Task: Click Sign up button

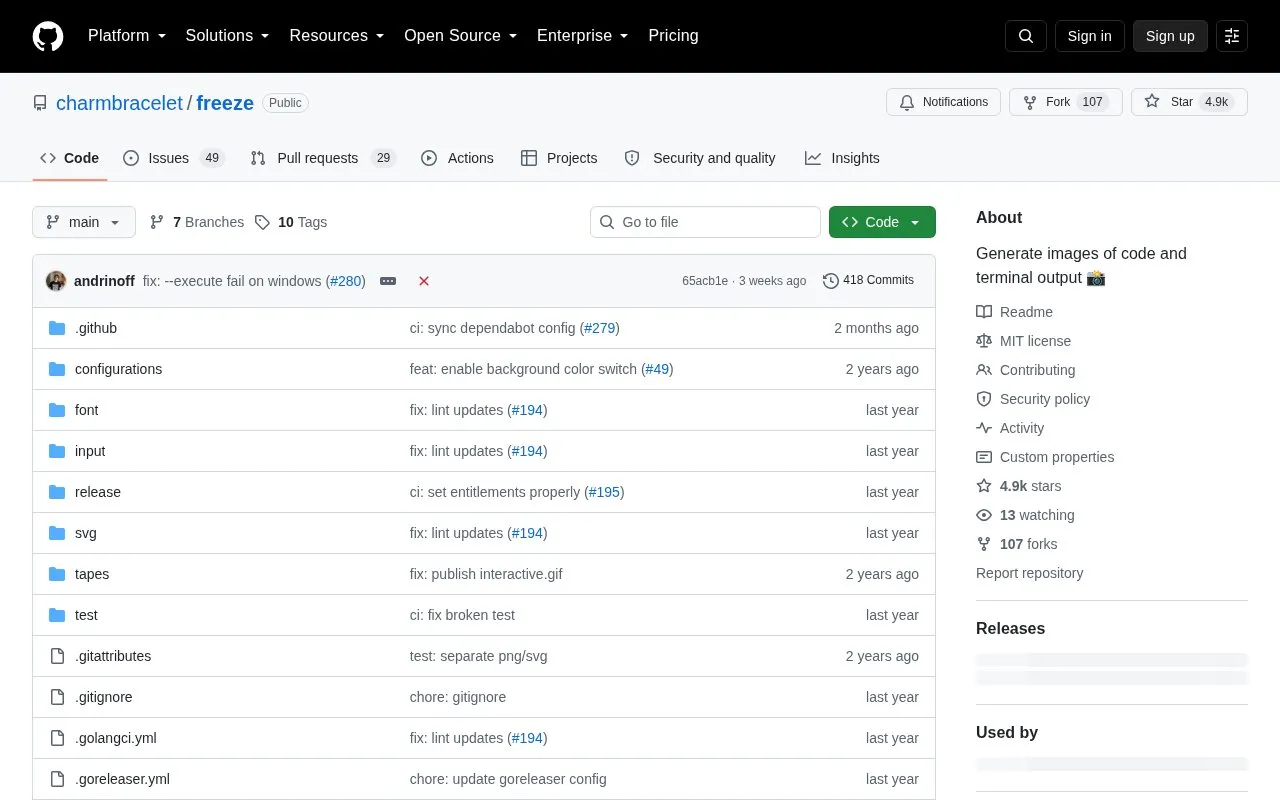Action: (1170, 36)
